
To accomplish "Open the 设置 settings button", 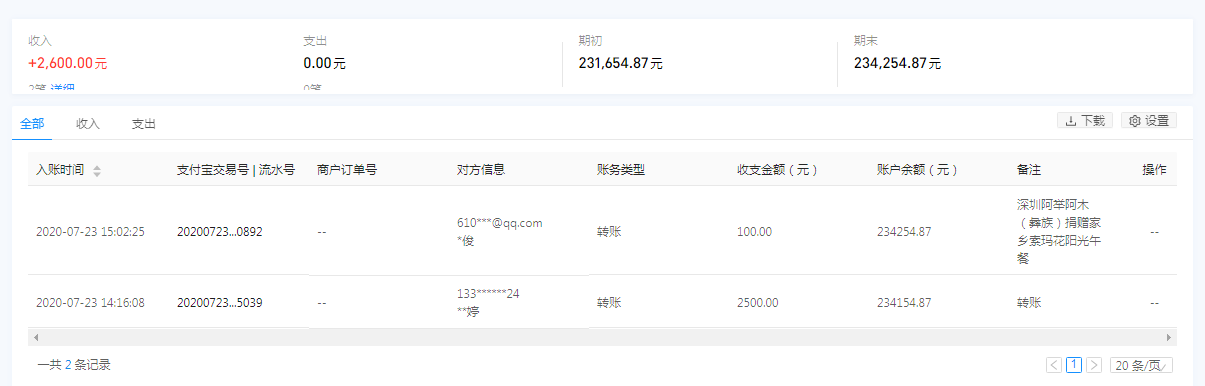I will [x=1149, y=121].
